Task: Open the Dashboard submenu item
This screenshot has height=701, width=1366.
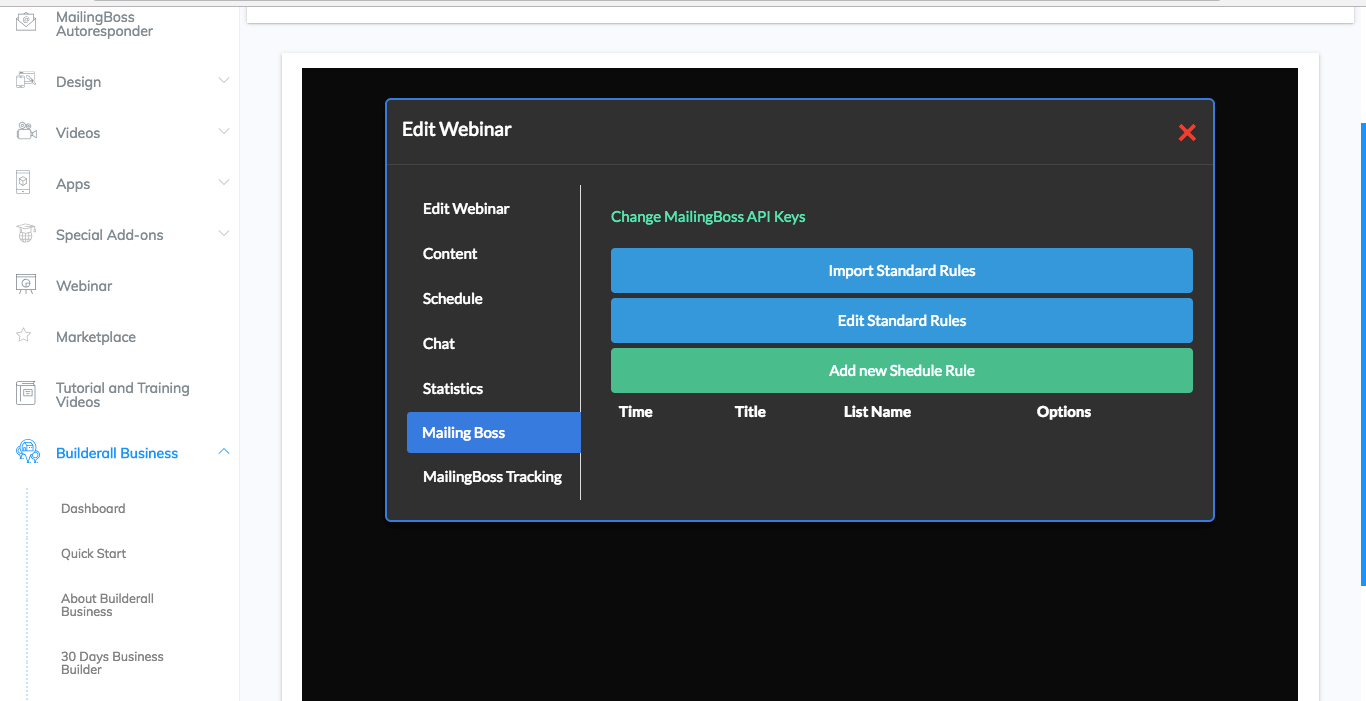Action: pyautogui.click(x=93, y=508)
